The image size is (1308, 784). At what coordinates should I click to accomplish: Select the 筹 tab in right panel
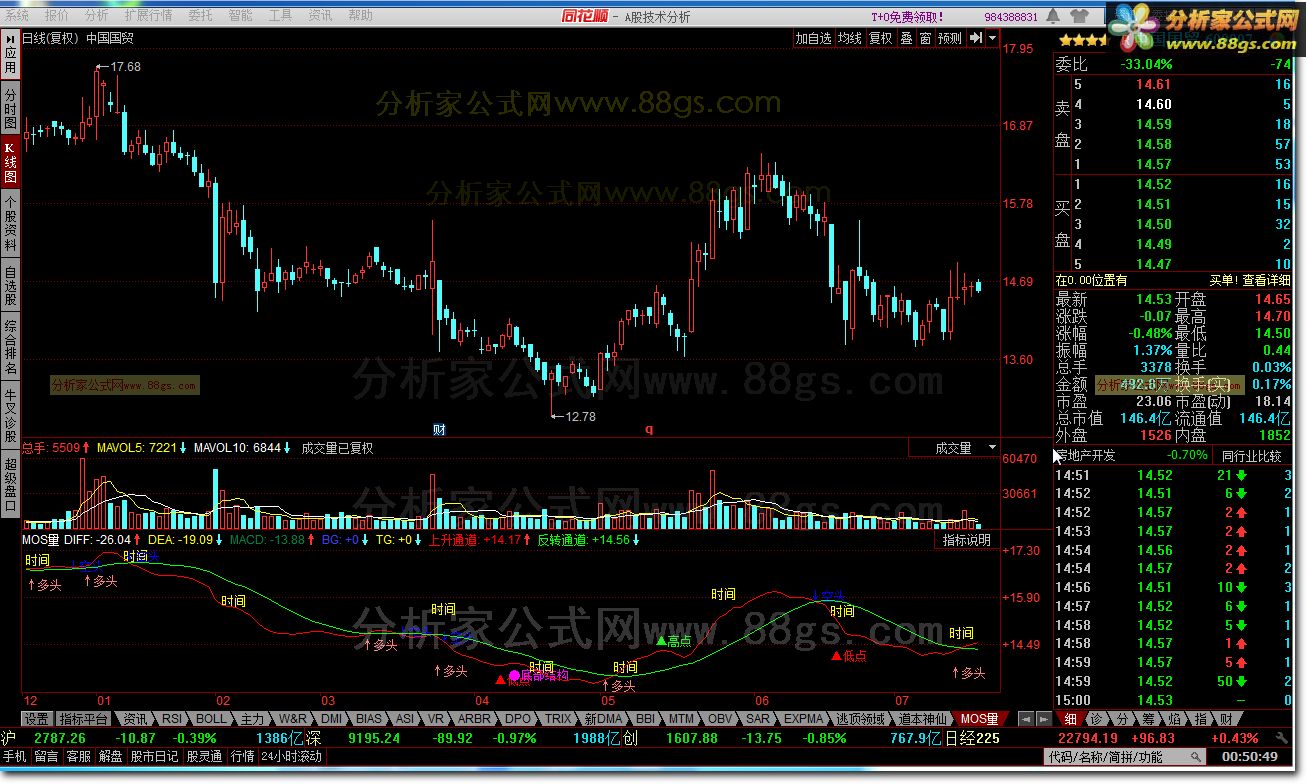coord(1149,719)
